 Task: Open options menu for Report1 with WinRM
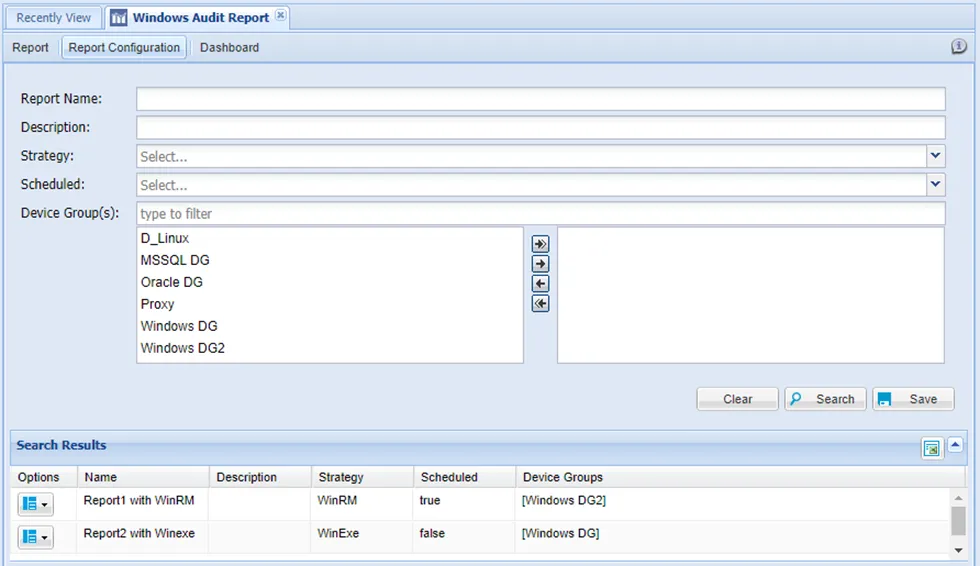(x=35, y=504)
